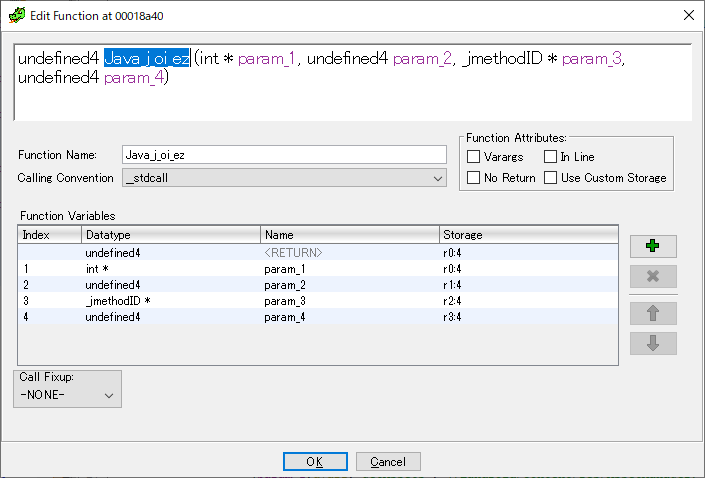Select the param_2 name cell in table
The image size is (705, 478).
point(350,285)
